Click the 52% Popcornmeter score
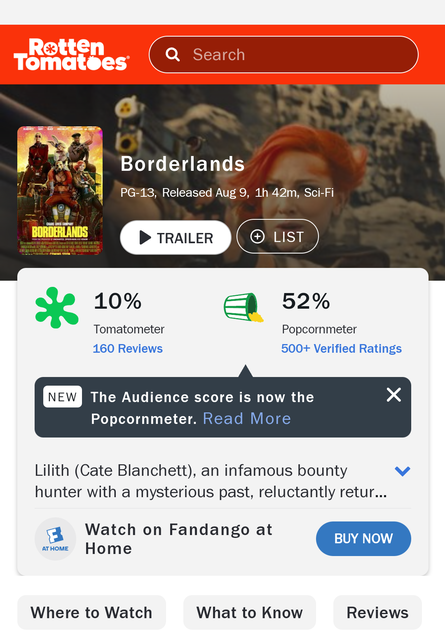The image size is (445, 640). pos(306,301)
